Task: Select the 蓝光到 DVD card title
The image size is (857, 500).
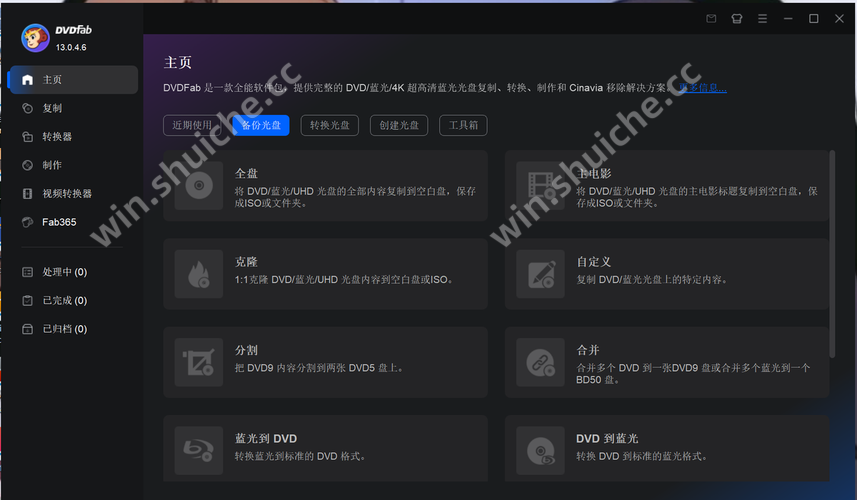Action: point(266,438)
